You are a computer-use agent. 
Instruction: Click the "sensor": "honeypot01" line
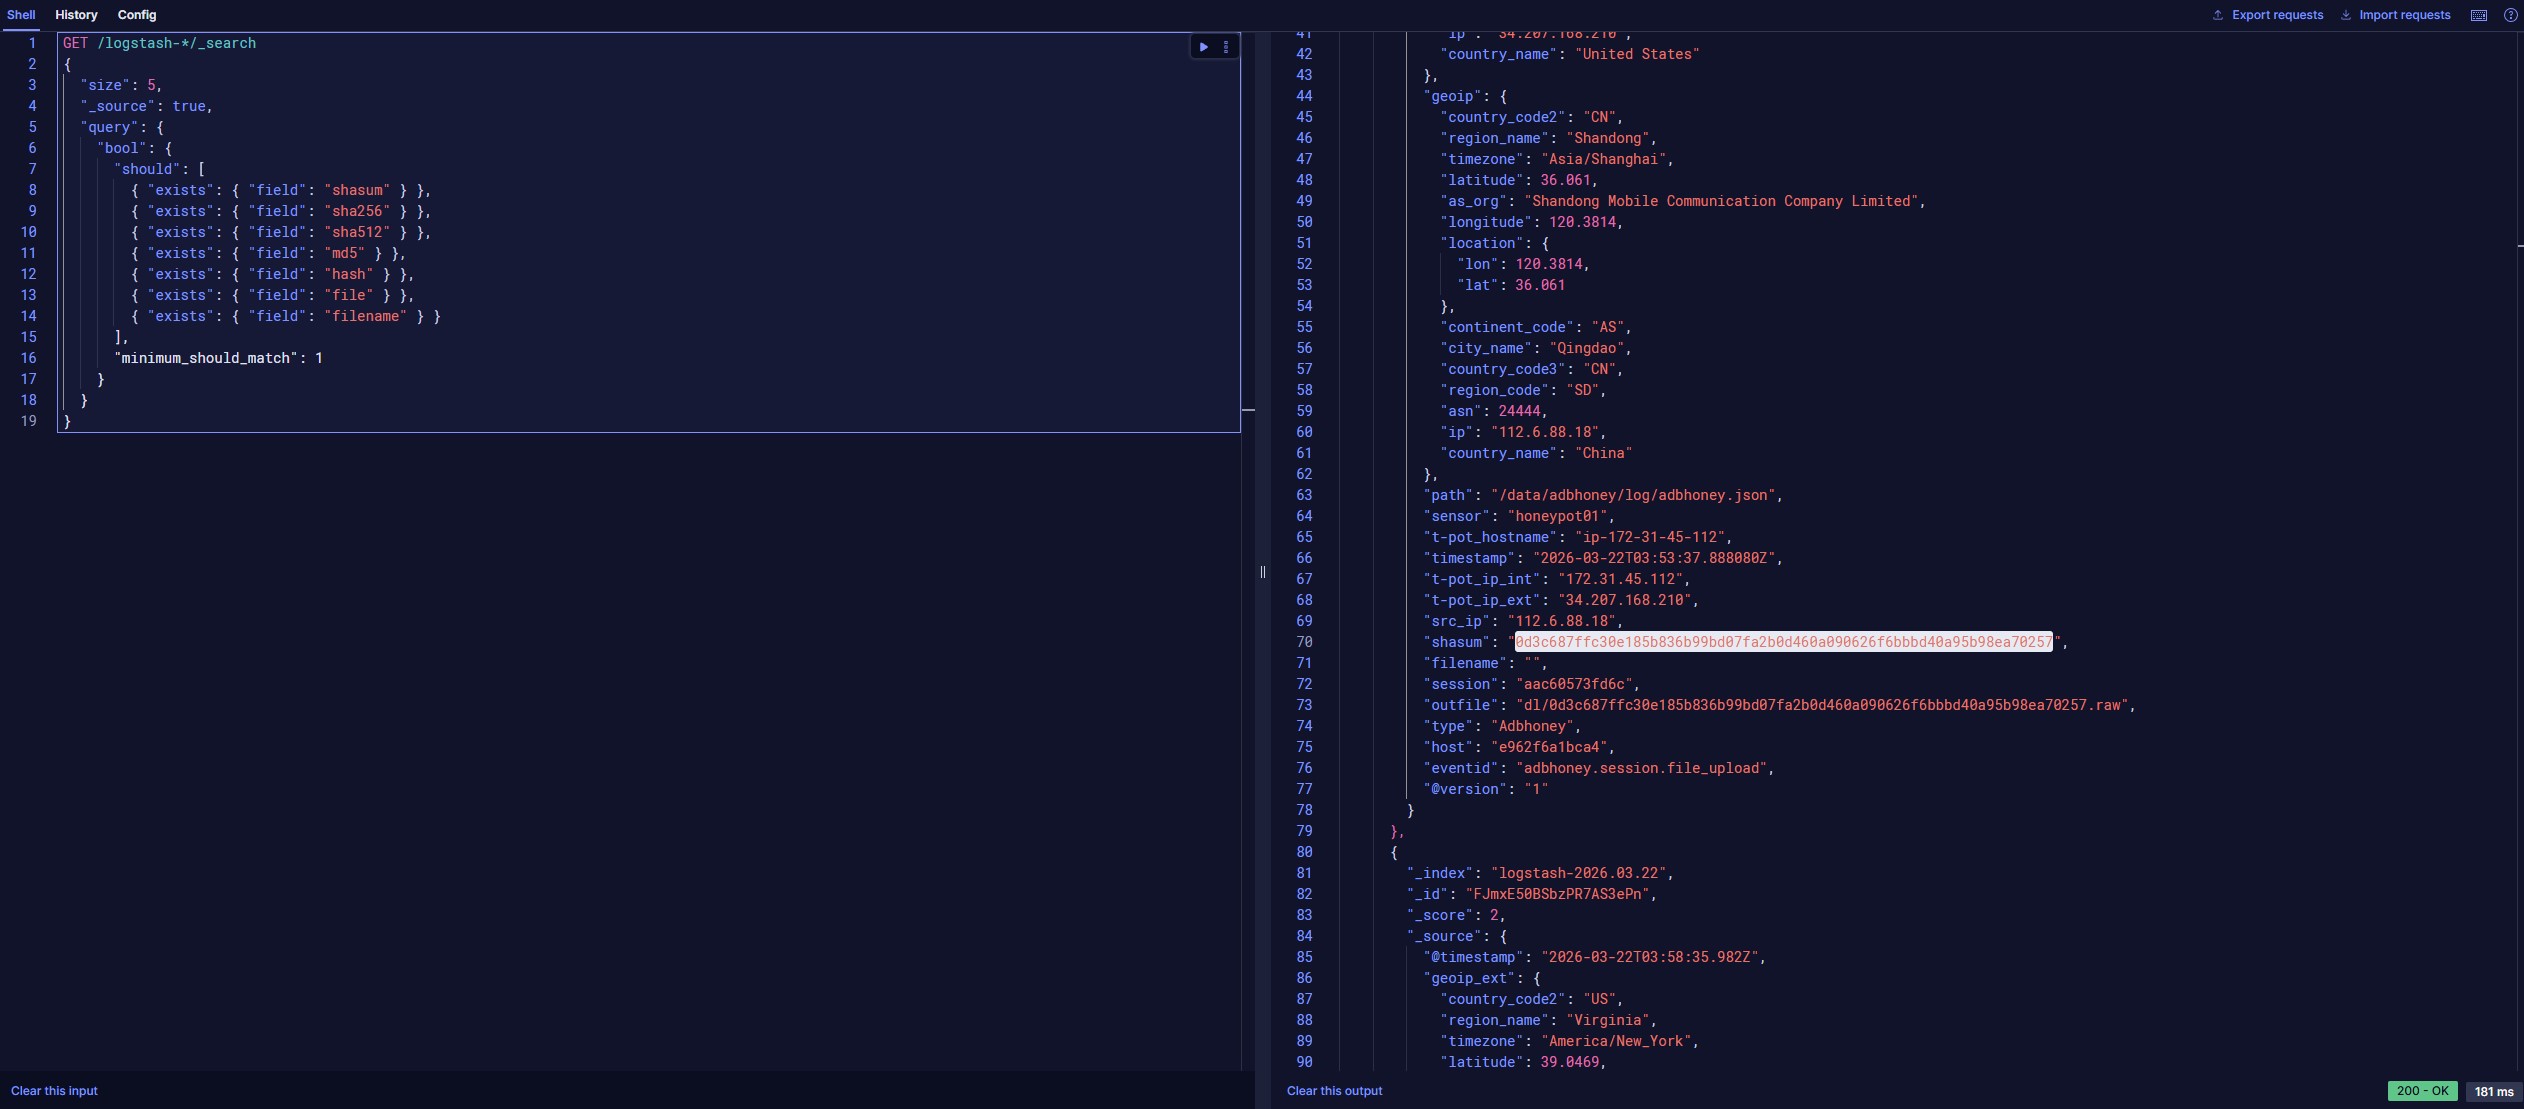(1519, 516)
